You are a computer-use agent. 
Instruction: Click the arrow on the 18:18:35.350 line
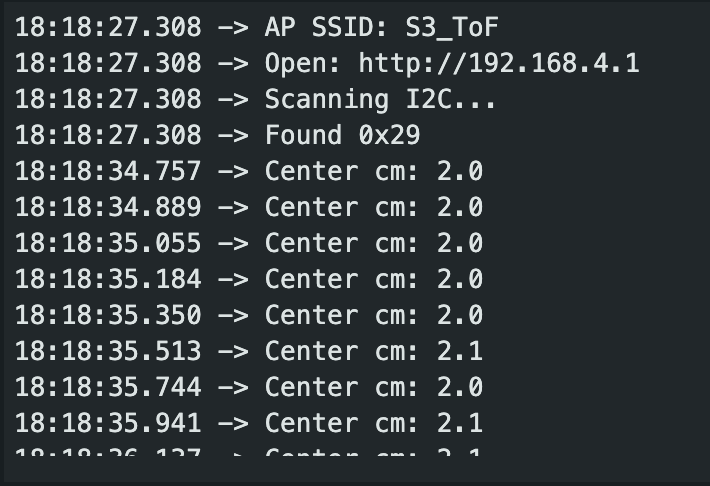[x=233, y=315]
